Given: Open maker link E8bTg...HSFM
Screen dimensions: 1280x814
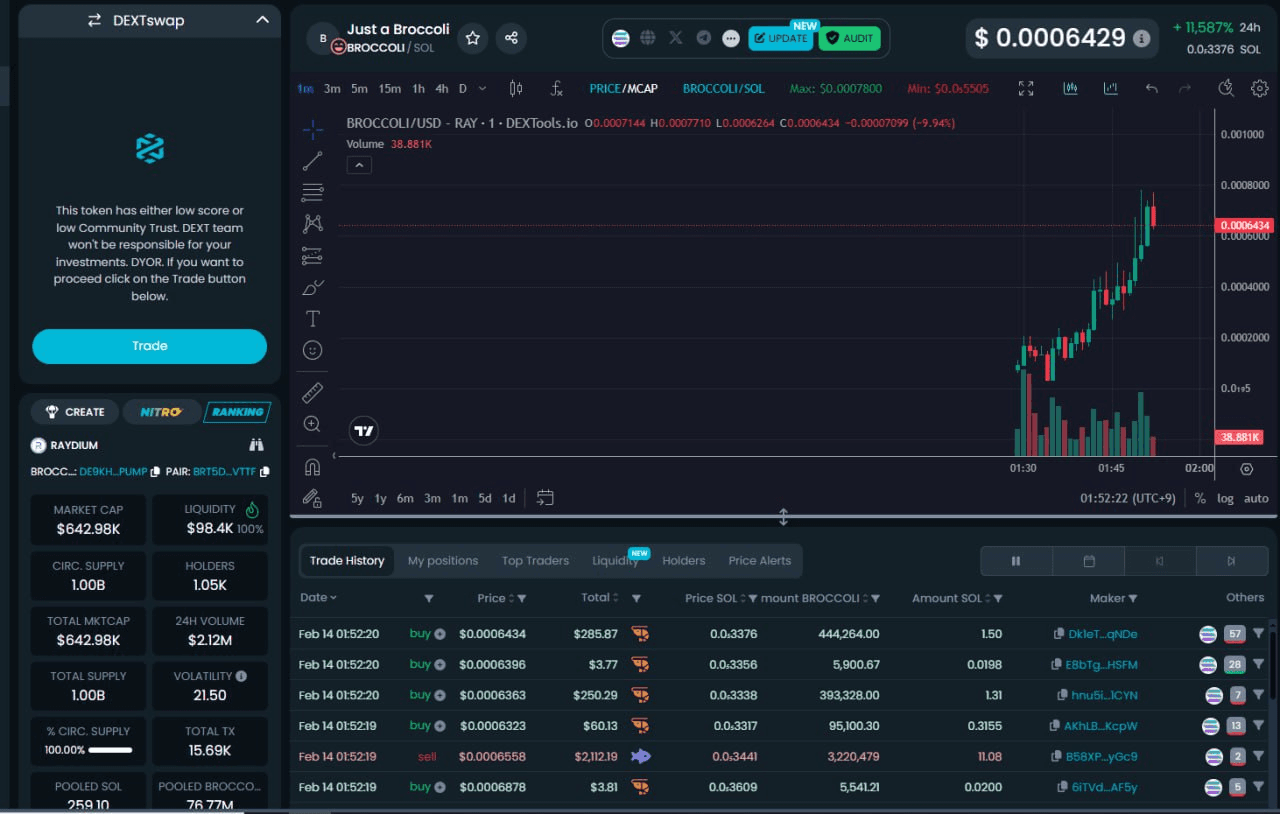Looking at the screenshot, I should 1101,664.
